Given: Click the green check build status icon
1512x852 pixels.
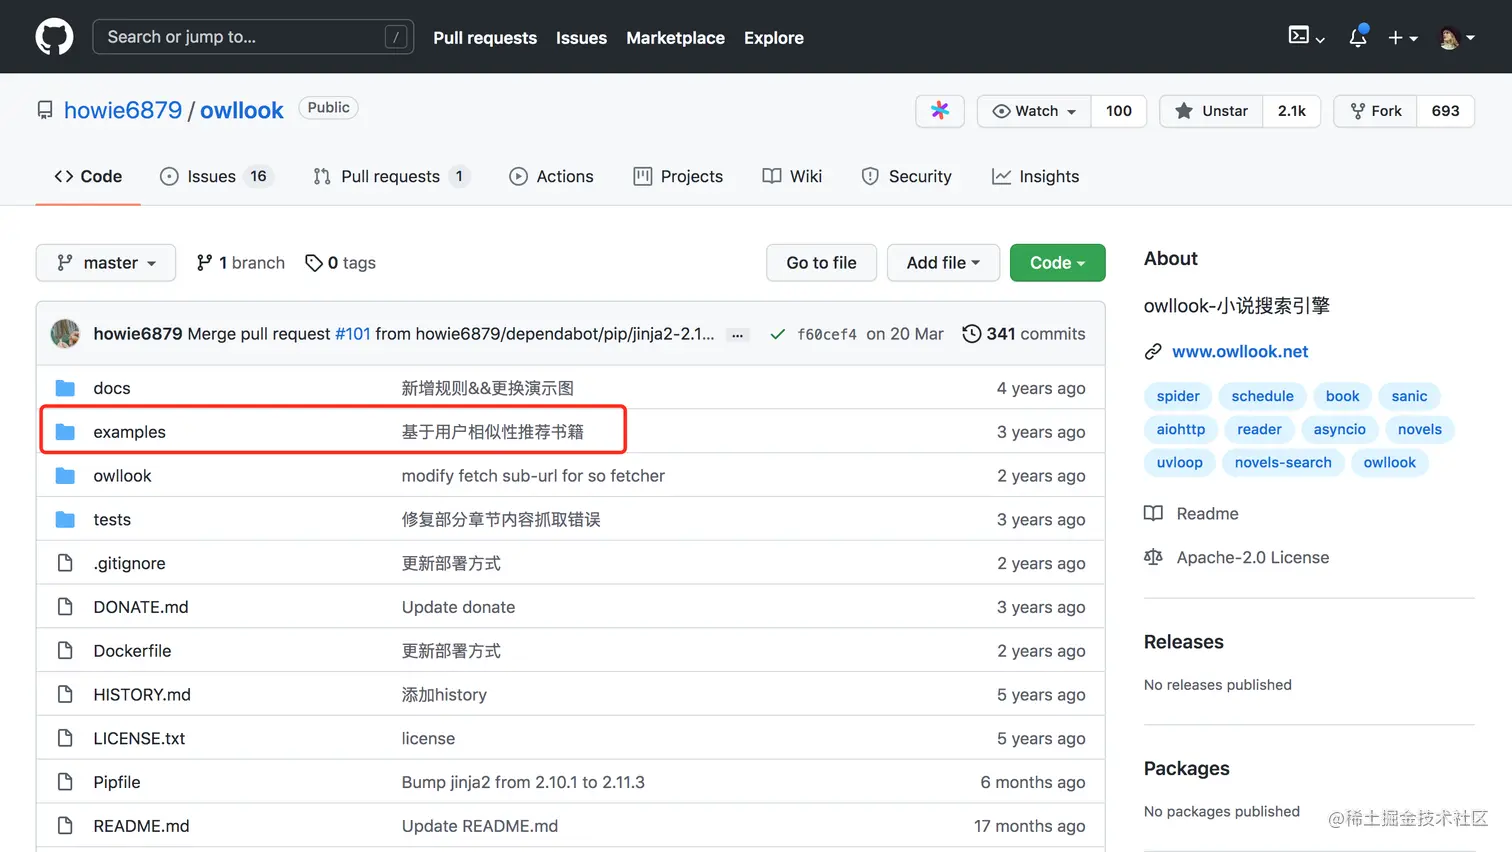Looking at the screenshot, I should click(777, 334).
